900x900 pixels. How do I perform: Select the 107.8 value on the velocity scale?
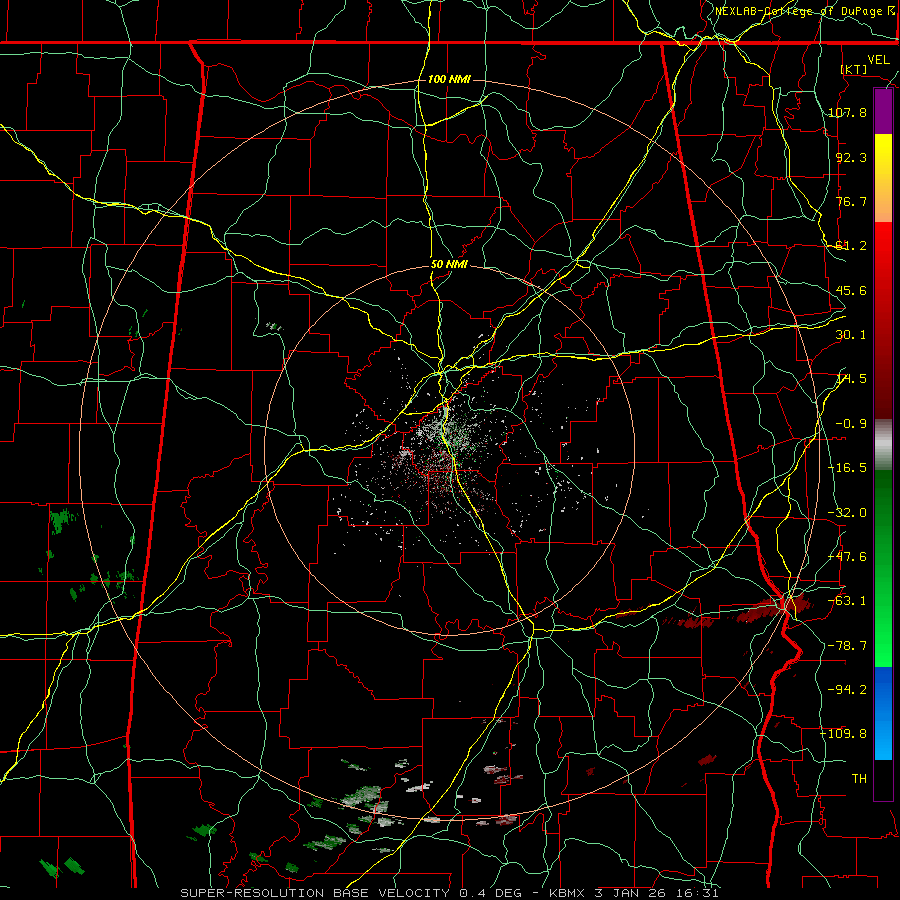(x=847, y=112)
